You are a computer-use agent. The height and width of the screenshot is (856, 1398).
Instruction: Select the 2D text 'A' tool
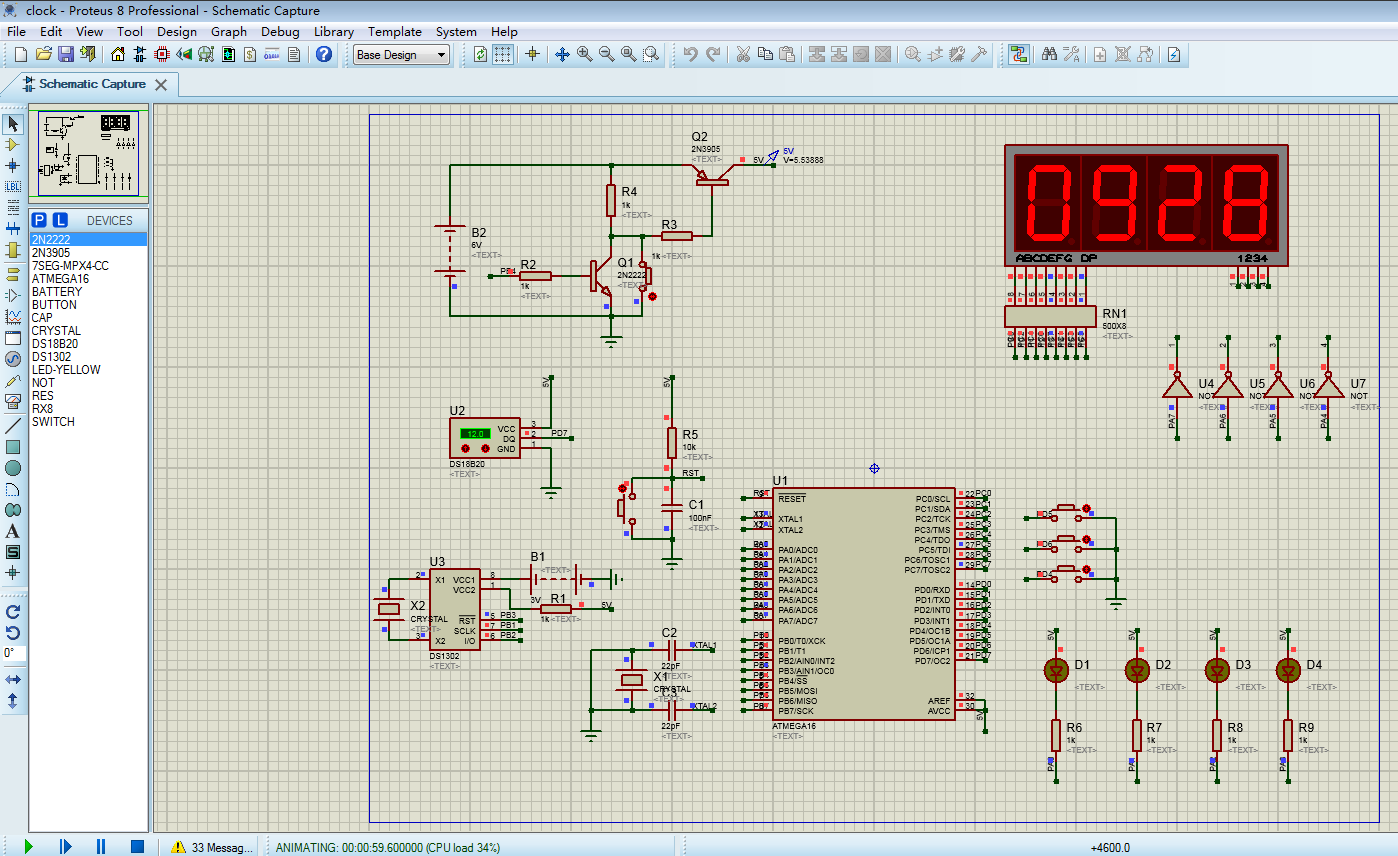(13, 531)
